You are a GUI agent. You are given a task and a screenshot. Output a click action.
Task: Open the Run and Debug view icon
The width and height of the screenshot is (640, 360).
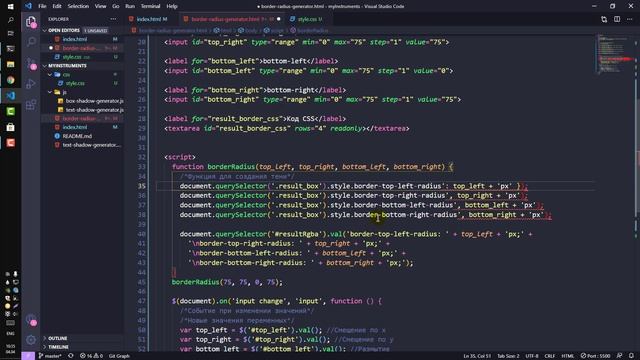pos(31,84)
